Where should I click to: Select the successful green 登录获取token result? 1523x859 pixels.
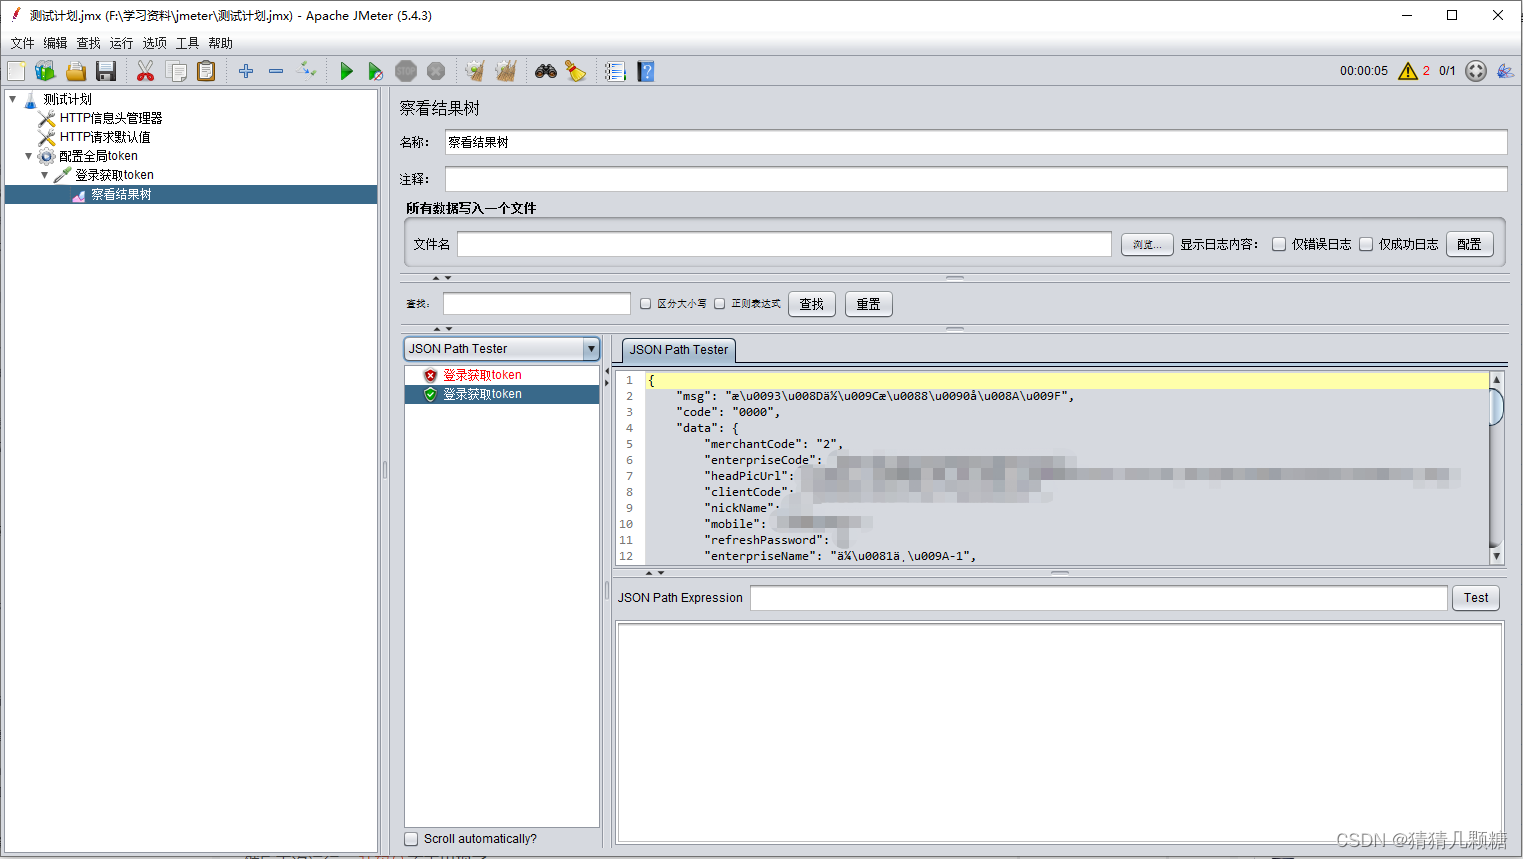pyautogui.click(x=482, y=394)
